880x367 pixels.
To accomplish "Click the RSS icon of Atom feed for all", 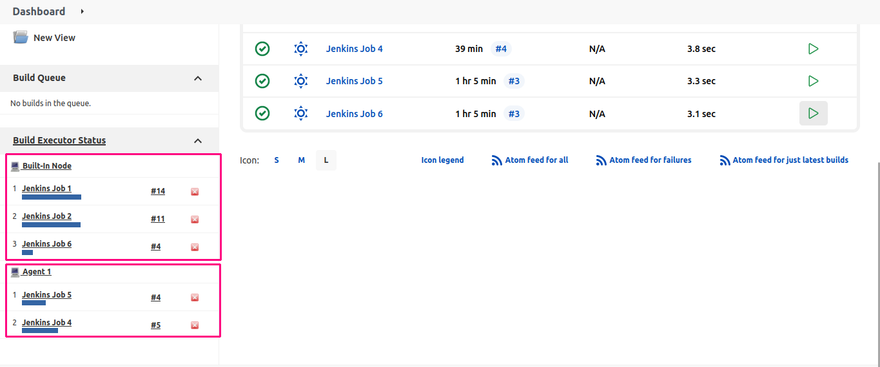I will click(x=497, y=160).
